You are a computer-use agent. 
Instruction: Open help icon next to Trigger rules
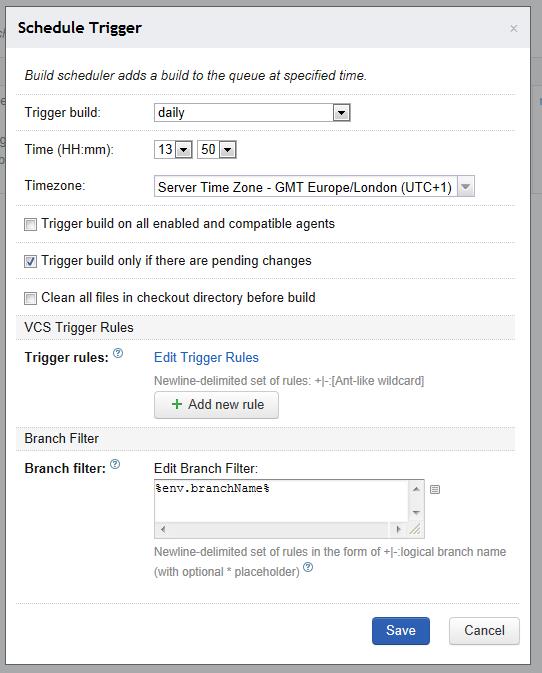click(x=118, y=353)
